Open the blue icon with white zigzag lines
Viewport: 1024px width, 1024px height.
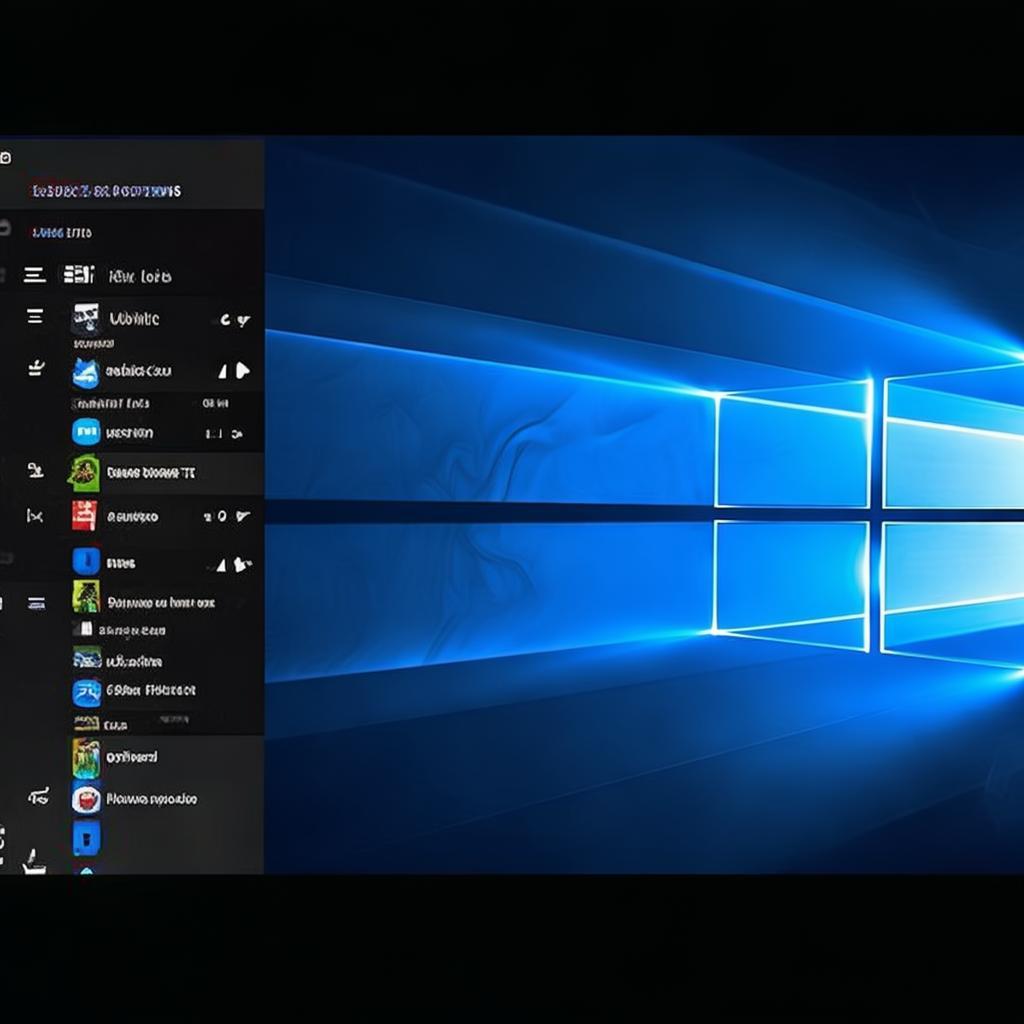[x=86, y=693]
